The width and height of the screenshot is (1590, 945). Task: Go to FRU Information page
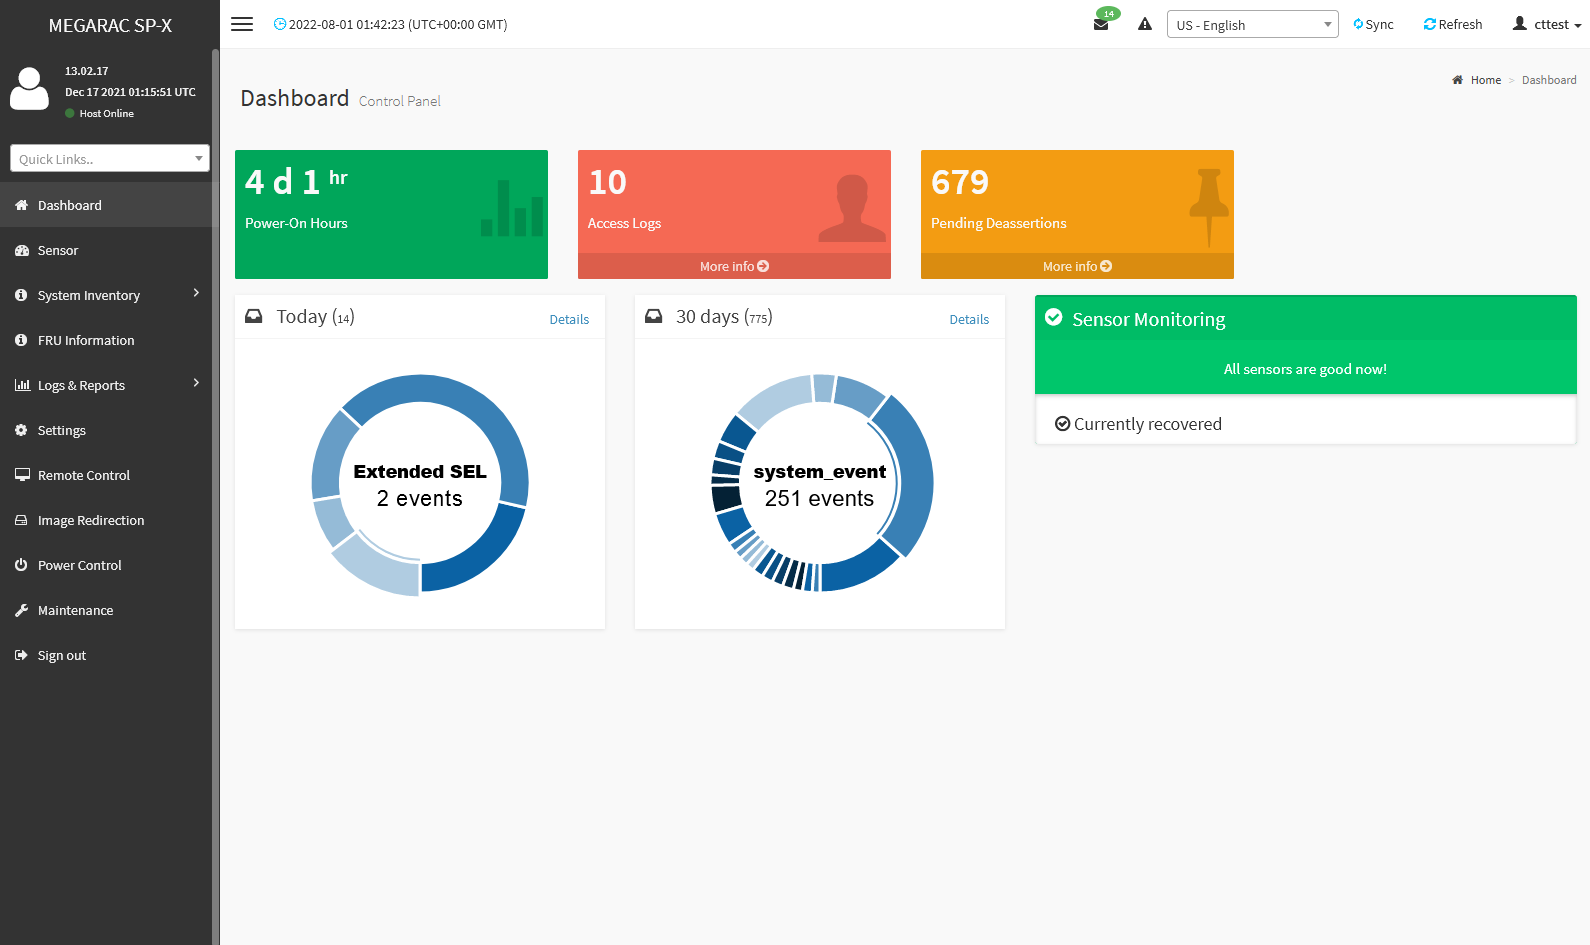(x=86, y=340)
